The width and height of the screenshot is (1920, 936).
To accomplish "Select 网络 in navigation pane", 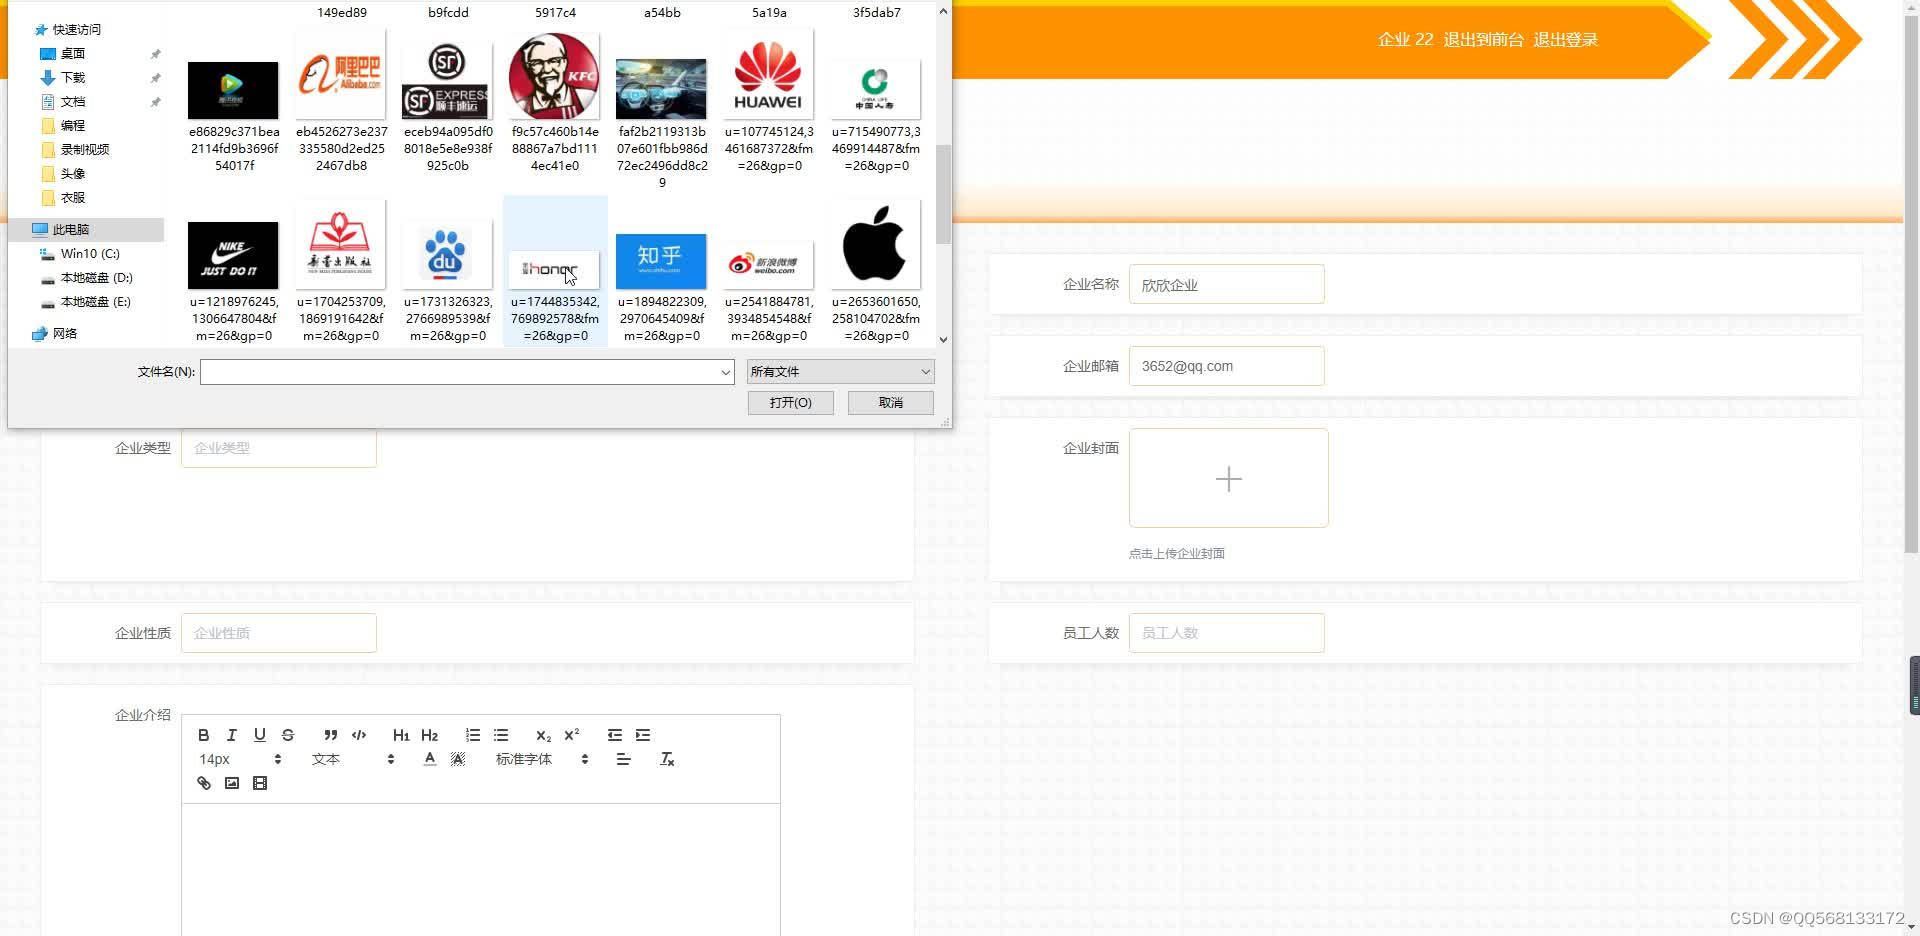I will pyautogui.click(x=64, y=333).
